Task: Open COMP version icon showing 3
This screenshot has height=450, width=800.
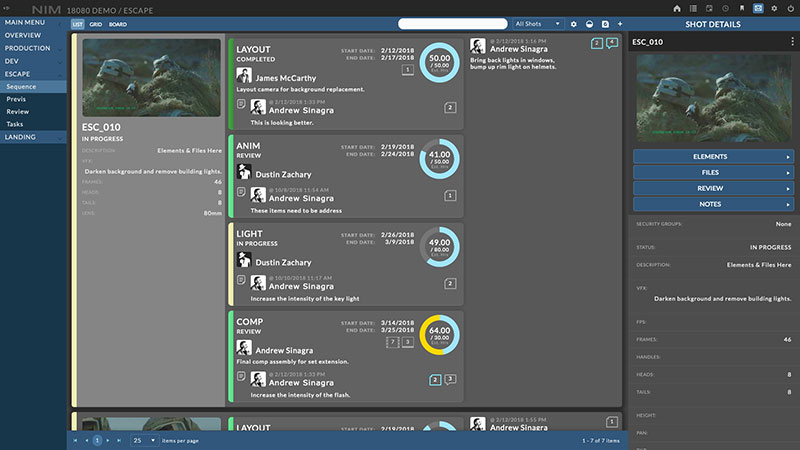Action: (408, 342)
